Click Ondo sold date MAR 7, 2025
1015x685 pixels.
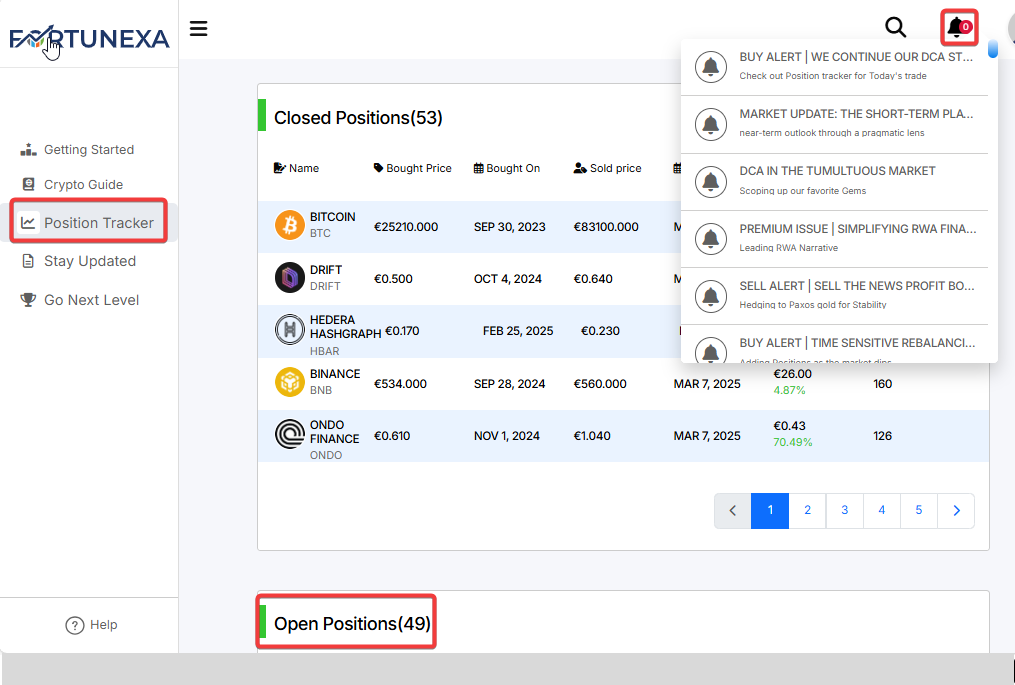click(x=707, y=436)
